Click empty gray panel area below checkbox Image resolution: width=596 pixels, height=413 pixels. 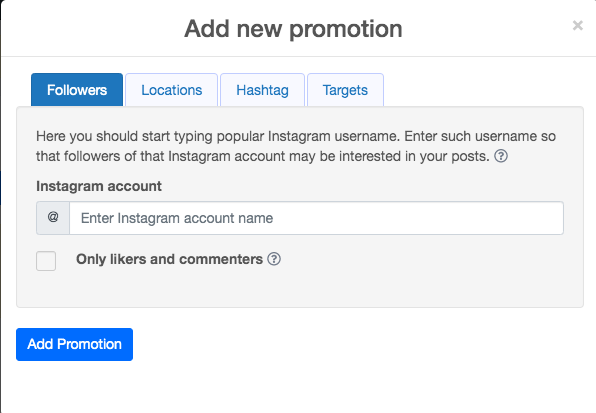point(300,290)
